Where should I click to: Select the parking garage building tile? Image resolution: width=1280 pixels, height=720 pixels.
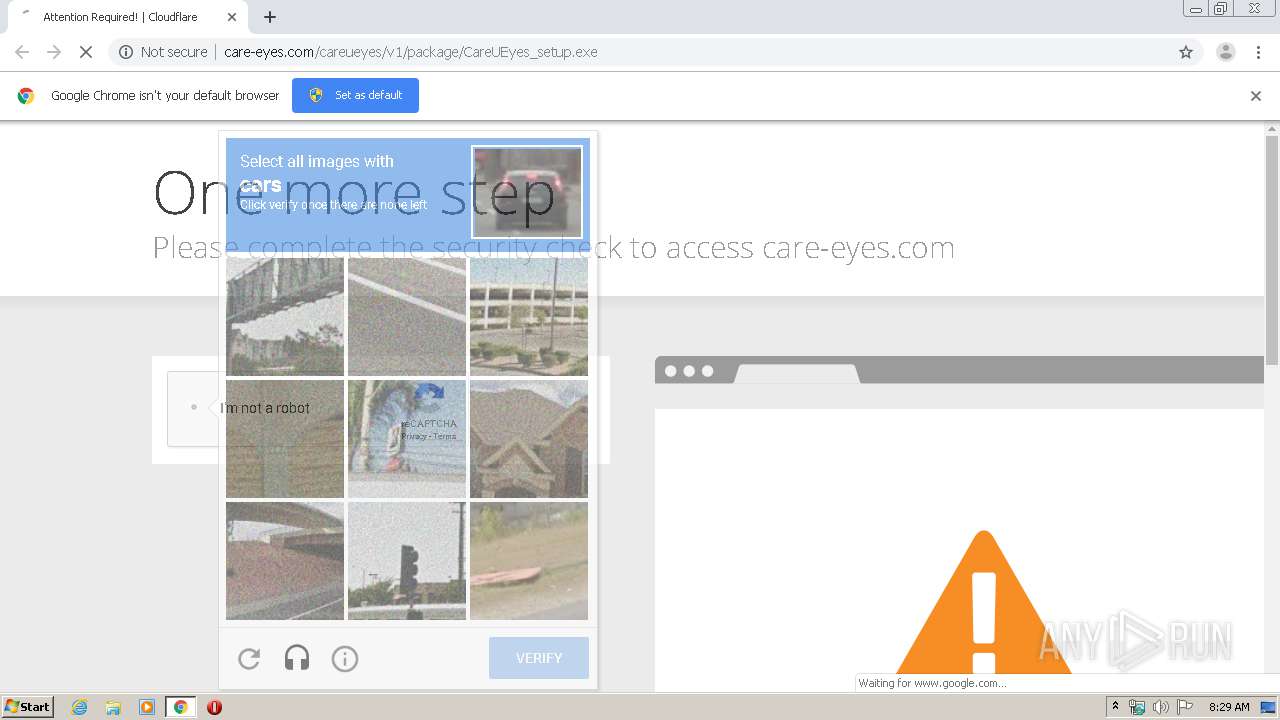(529, 317)
